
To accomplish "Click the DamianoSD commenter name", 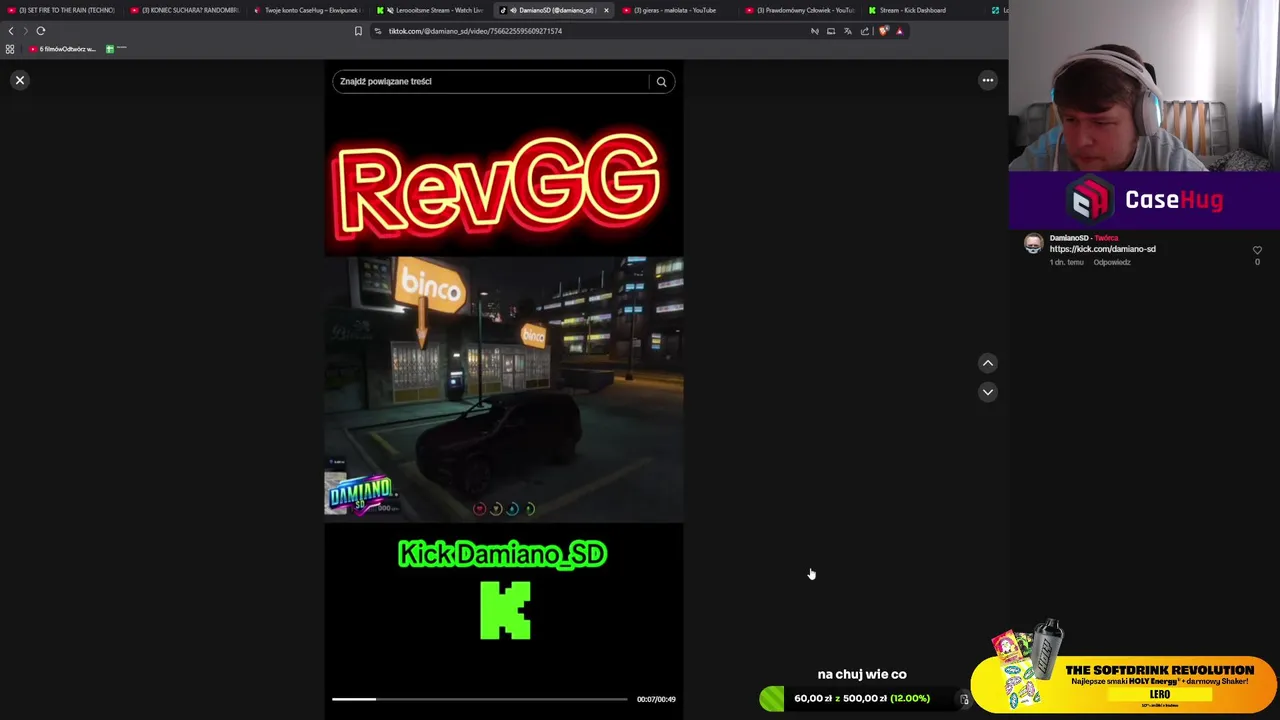I will point(1069,238).
